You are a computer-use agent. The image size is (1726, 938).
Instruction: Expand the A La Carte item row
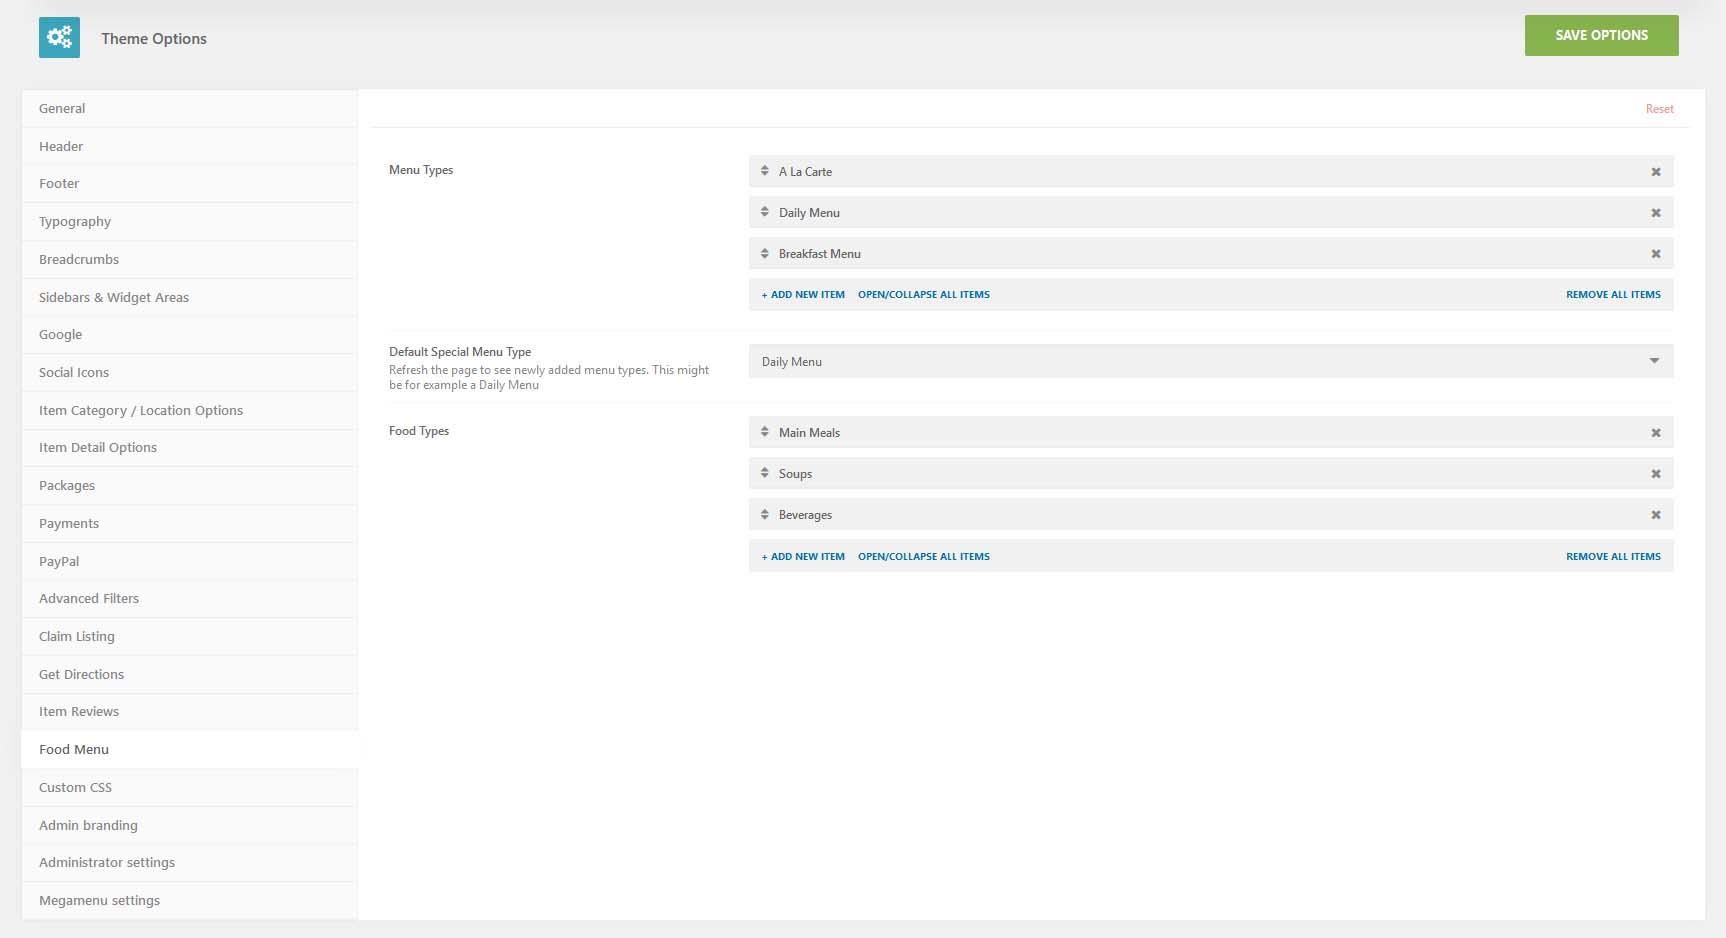[x=1211, y=171]
